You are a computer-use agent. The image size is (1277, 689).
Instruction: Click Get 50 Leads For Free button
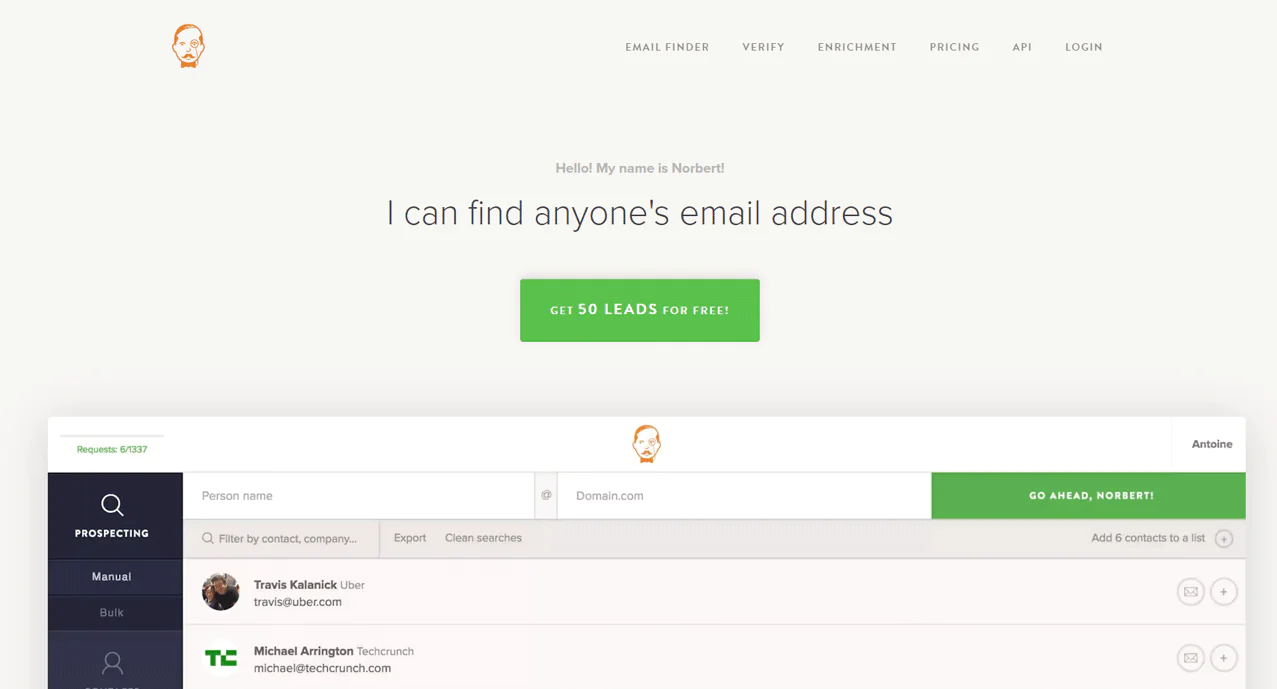coord(640,310)
